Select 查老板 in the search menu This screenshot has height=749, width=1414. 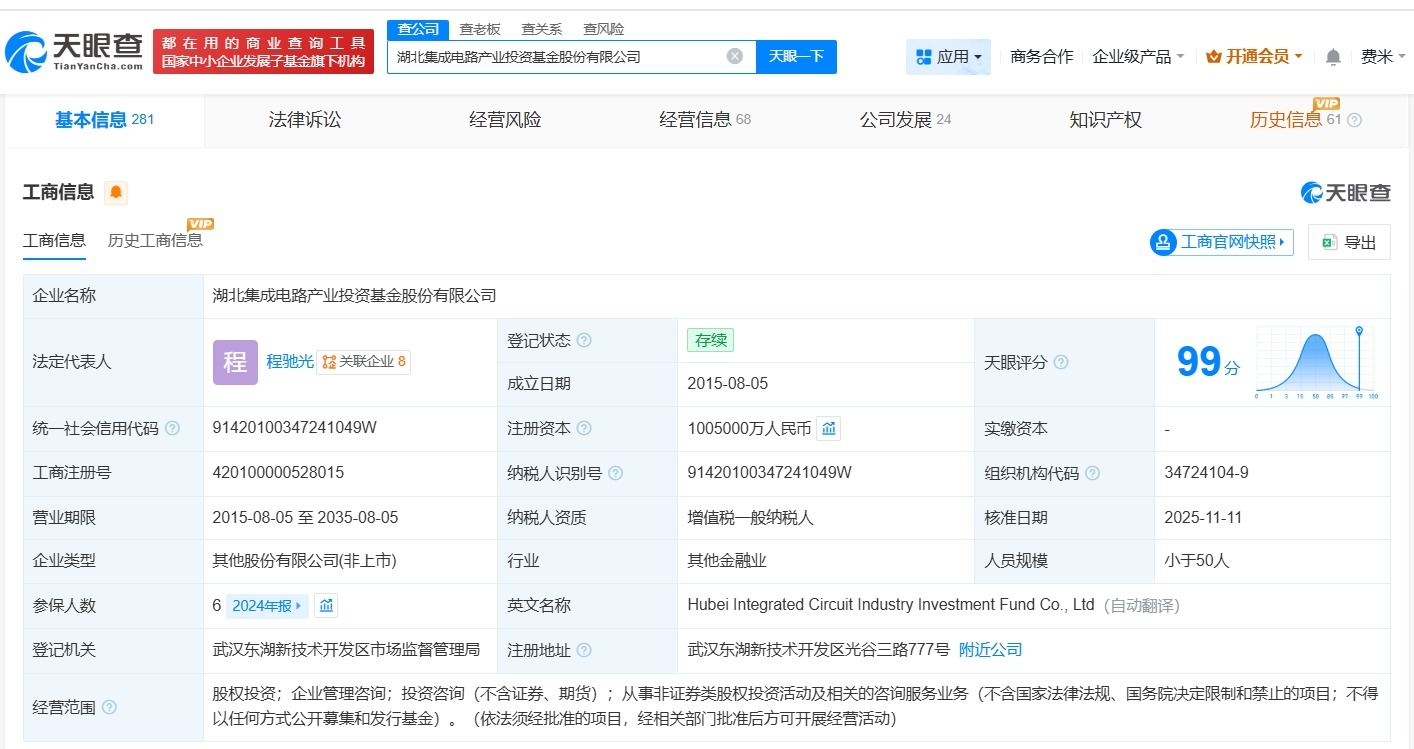(x=480, y=29)
